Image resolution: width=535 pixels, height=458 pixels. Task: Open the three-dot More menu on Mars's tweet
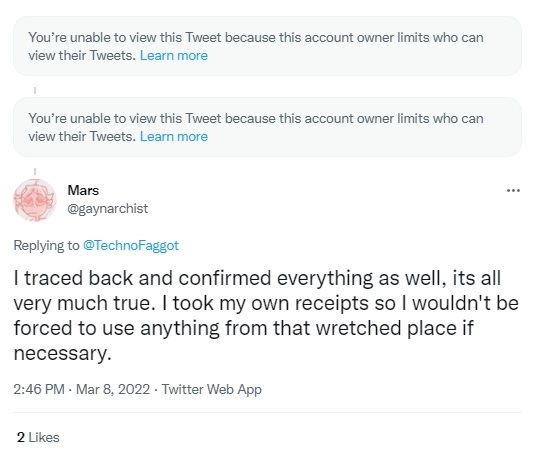[x=513, y=190]
